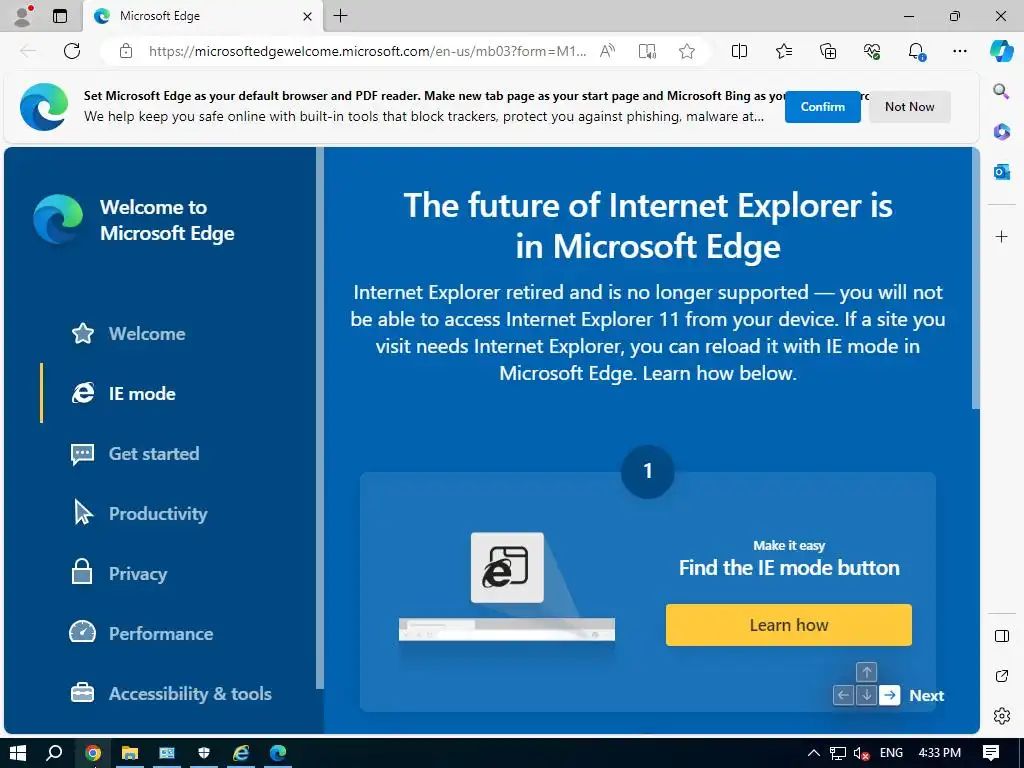The image size is (1024, 768).
Task: Open Outlook from sidebar
Action: [1001, 172]
